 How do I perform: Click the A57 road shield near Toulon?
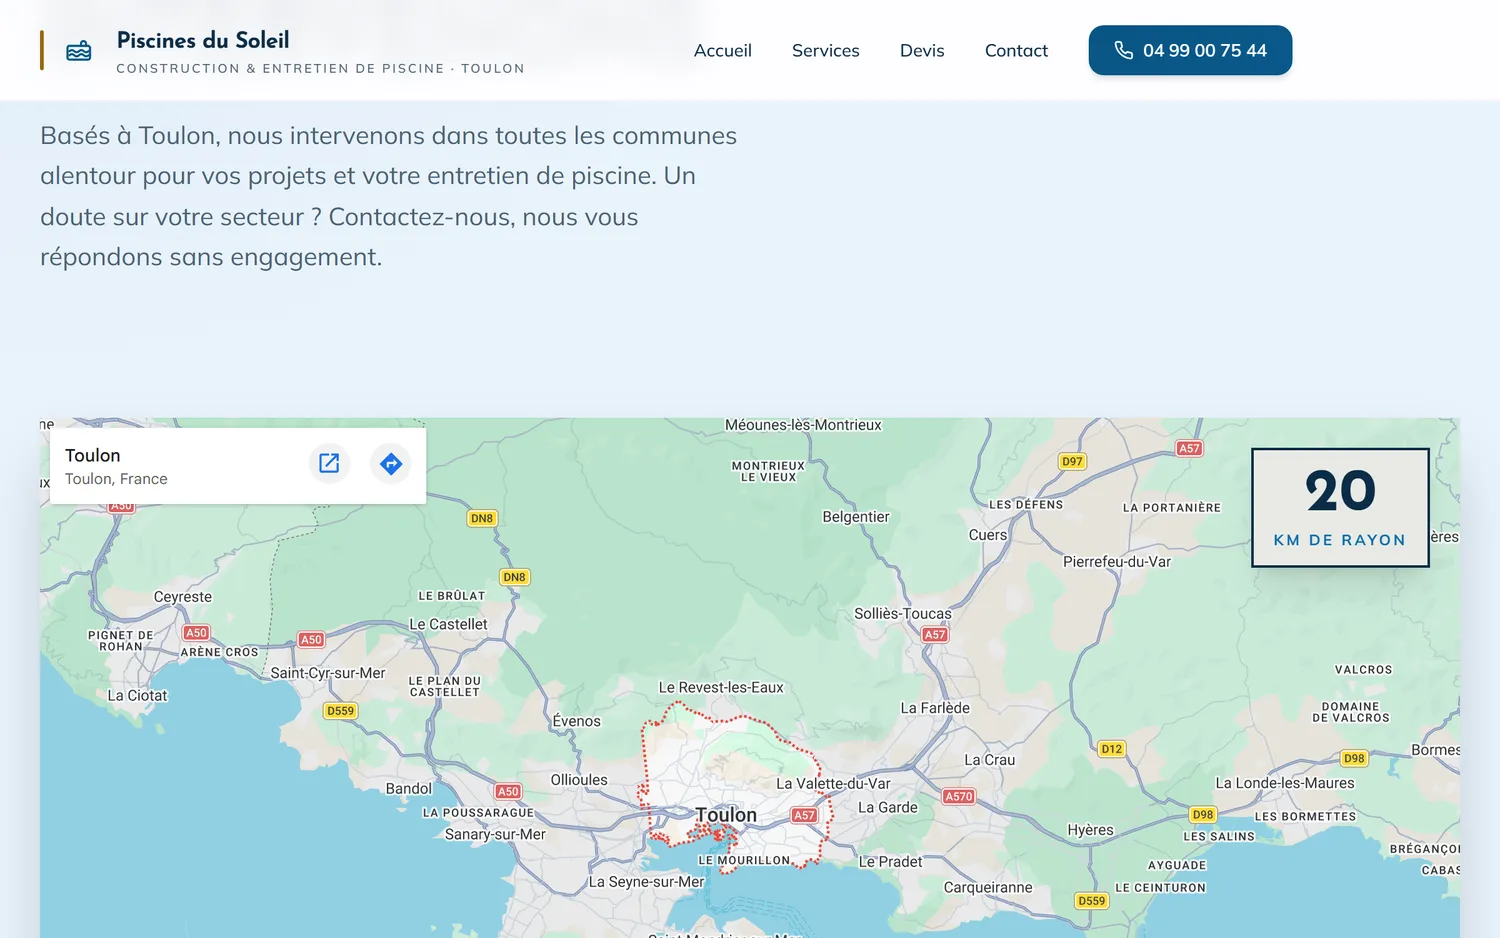[x=804, y=815]
